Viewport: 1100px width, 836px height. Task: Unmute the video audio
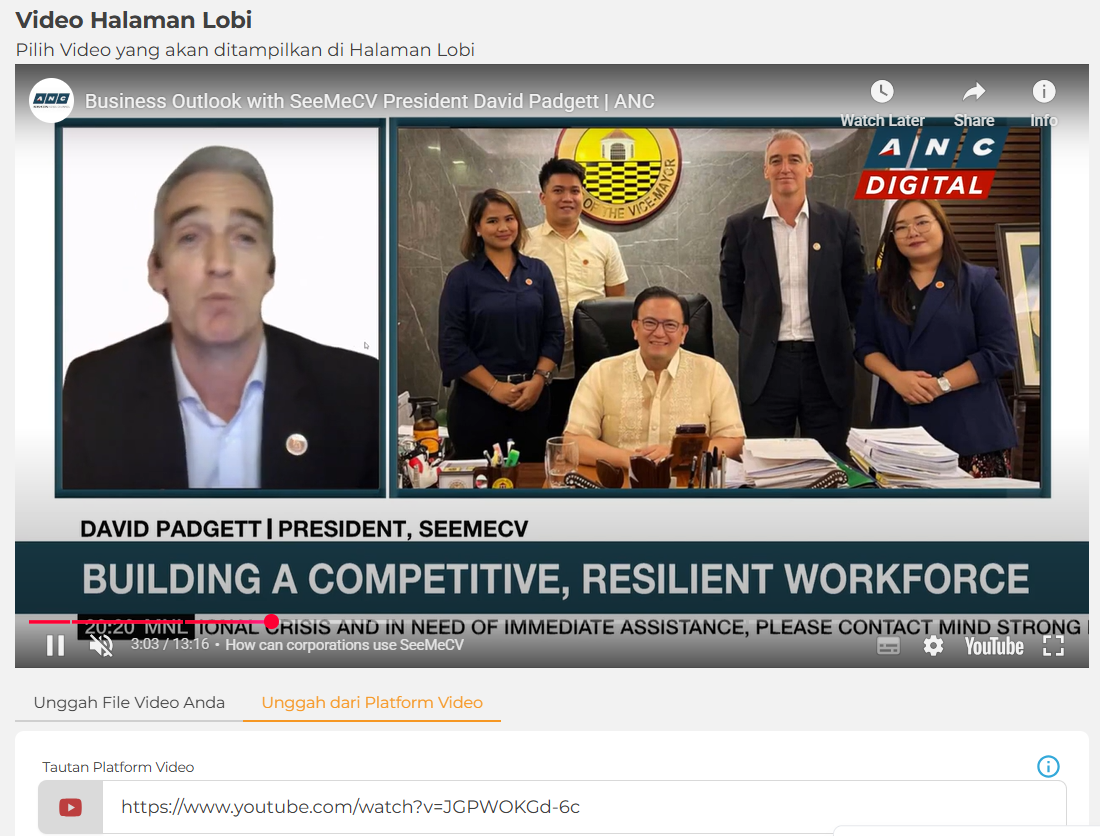101,646
